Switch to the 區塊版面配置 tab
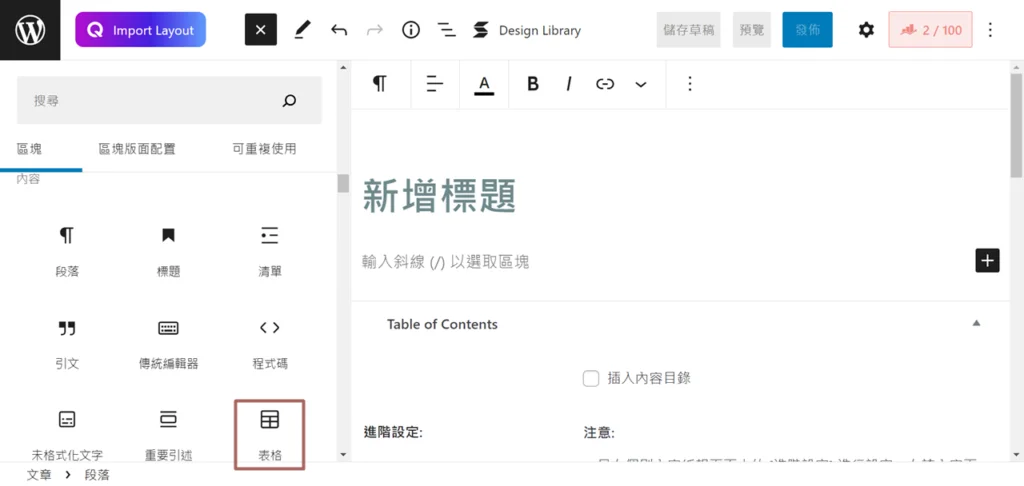This screenshot has width=1024, height=486. coord(137,149)
